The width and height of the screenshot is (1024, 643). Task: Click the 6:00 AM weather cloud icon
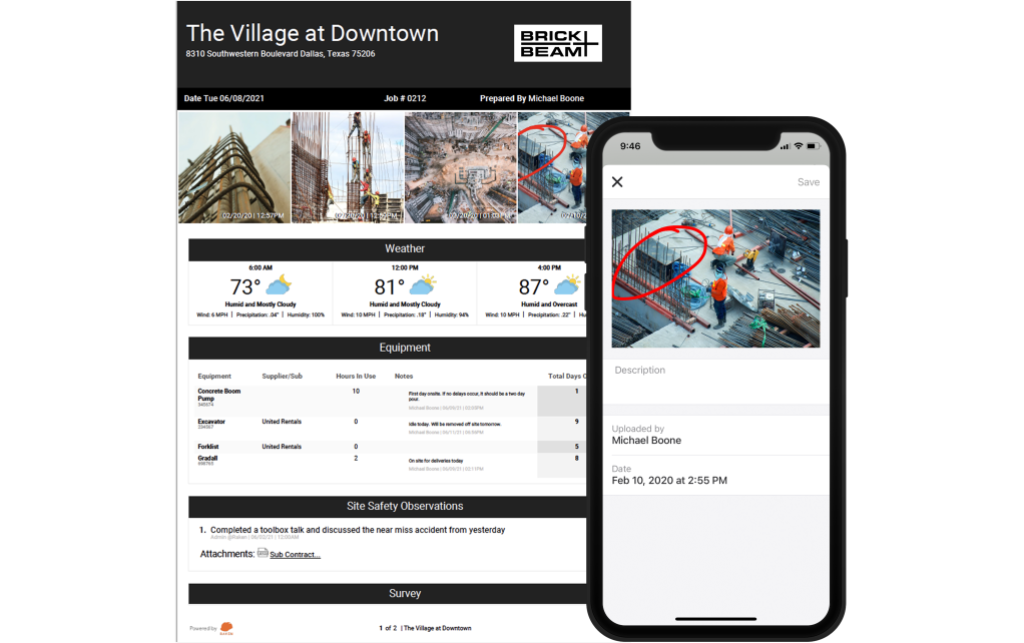click(279, 286)
